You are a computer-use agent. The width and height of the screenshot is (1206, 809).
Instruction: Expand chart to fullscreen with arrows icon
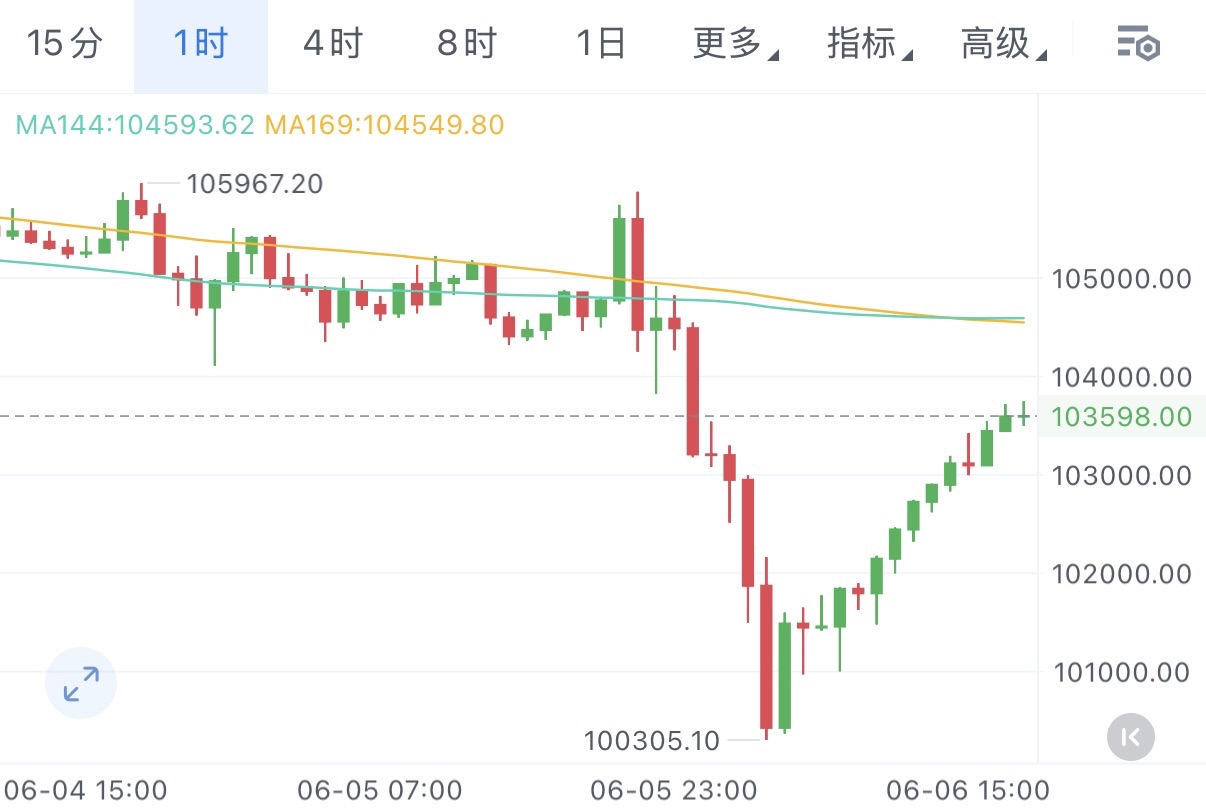coord(81,684)
